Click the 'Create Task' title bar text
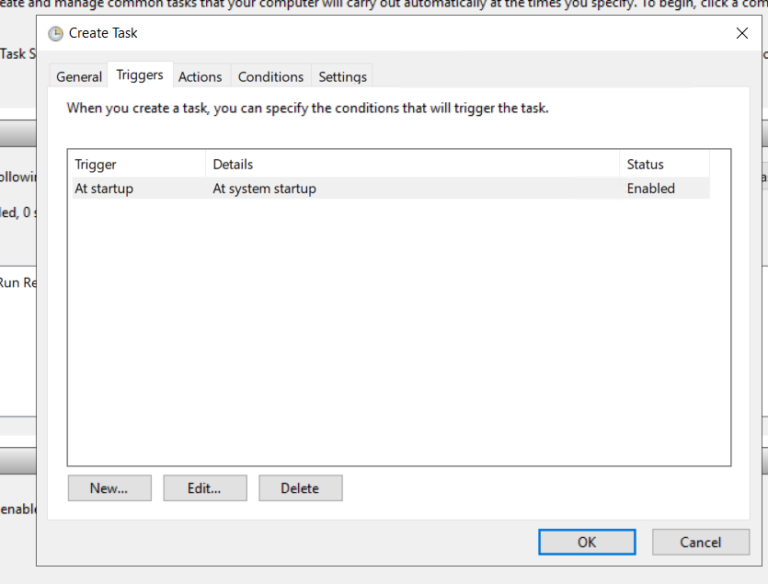The height and width of the screenshot is (584, 768). tap(103, 33)
